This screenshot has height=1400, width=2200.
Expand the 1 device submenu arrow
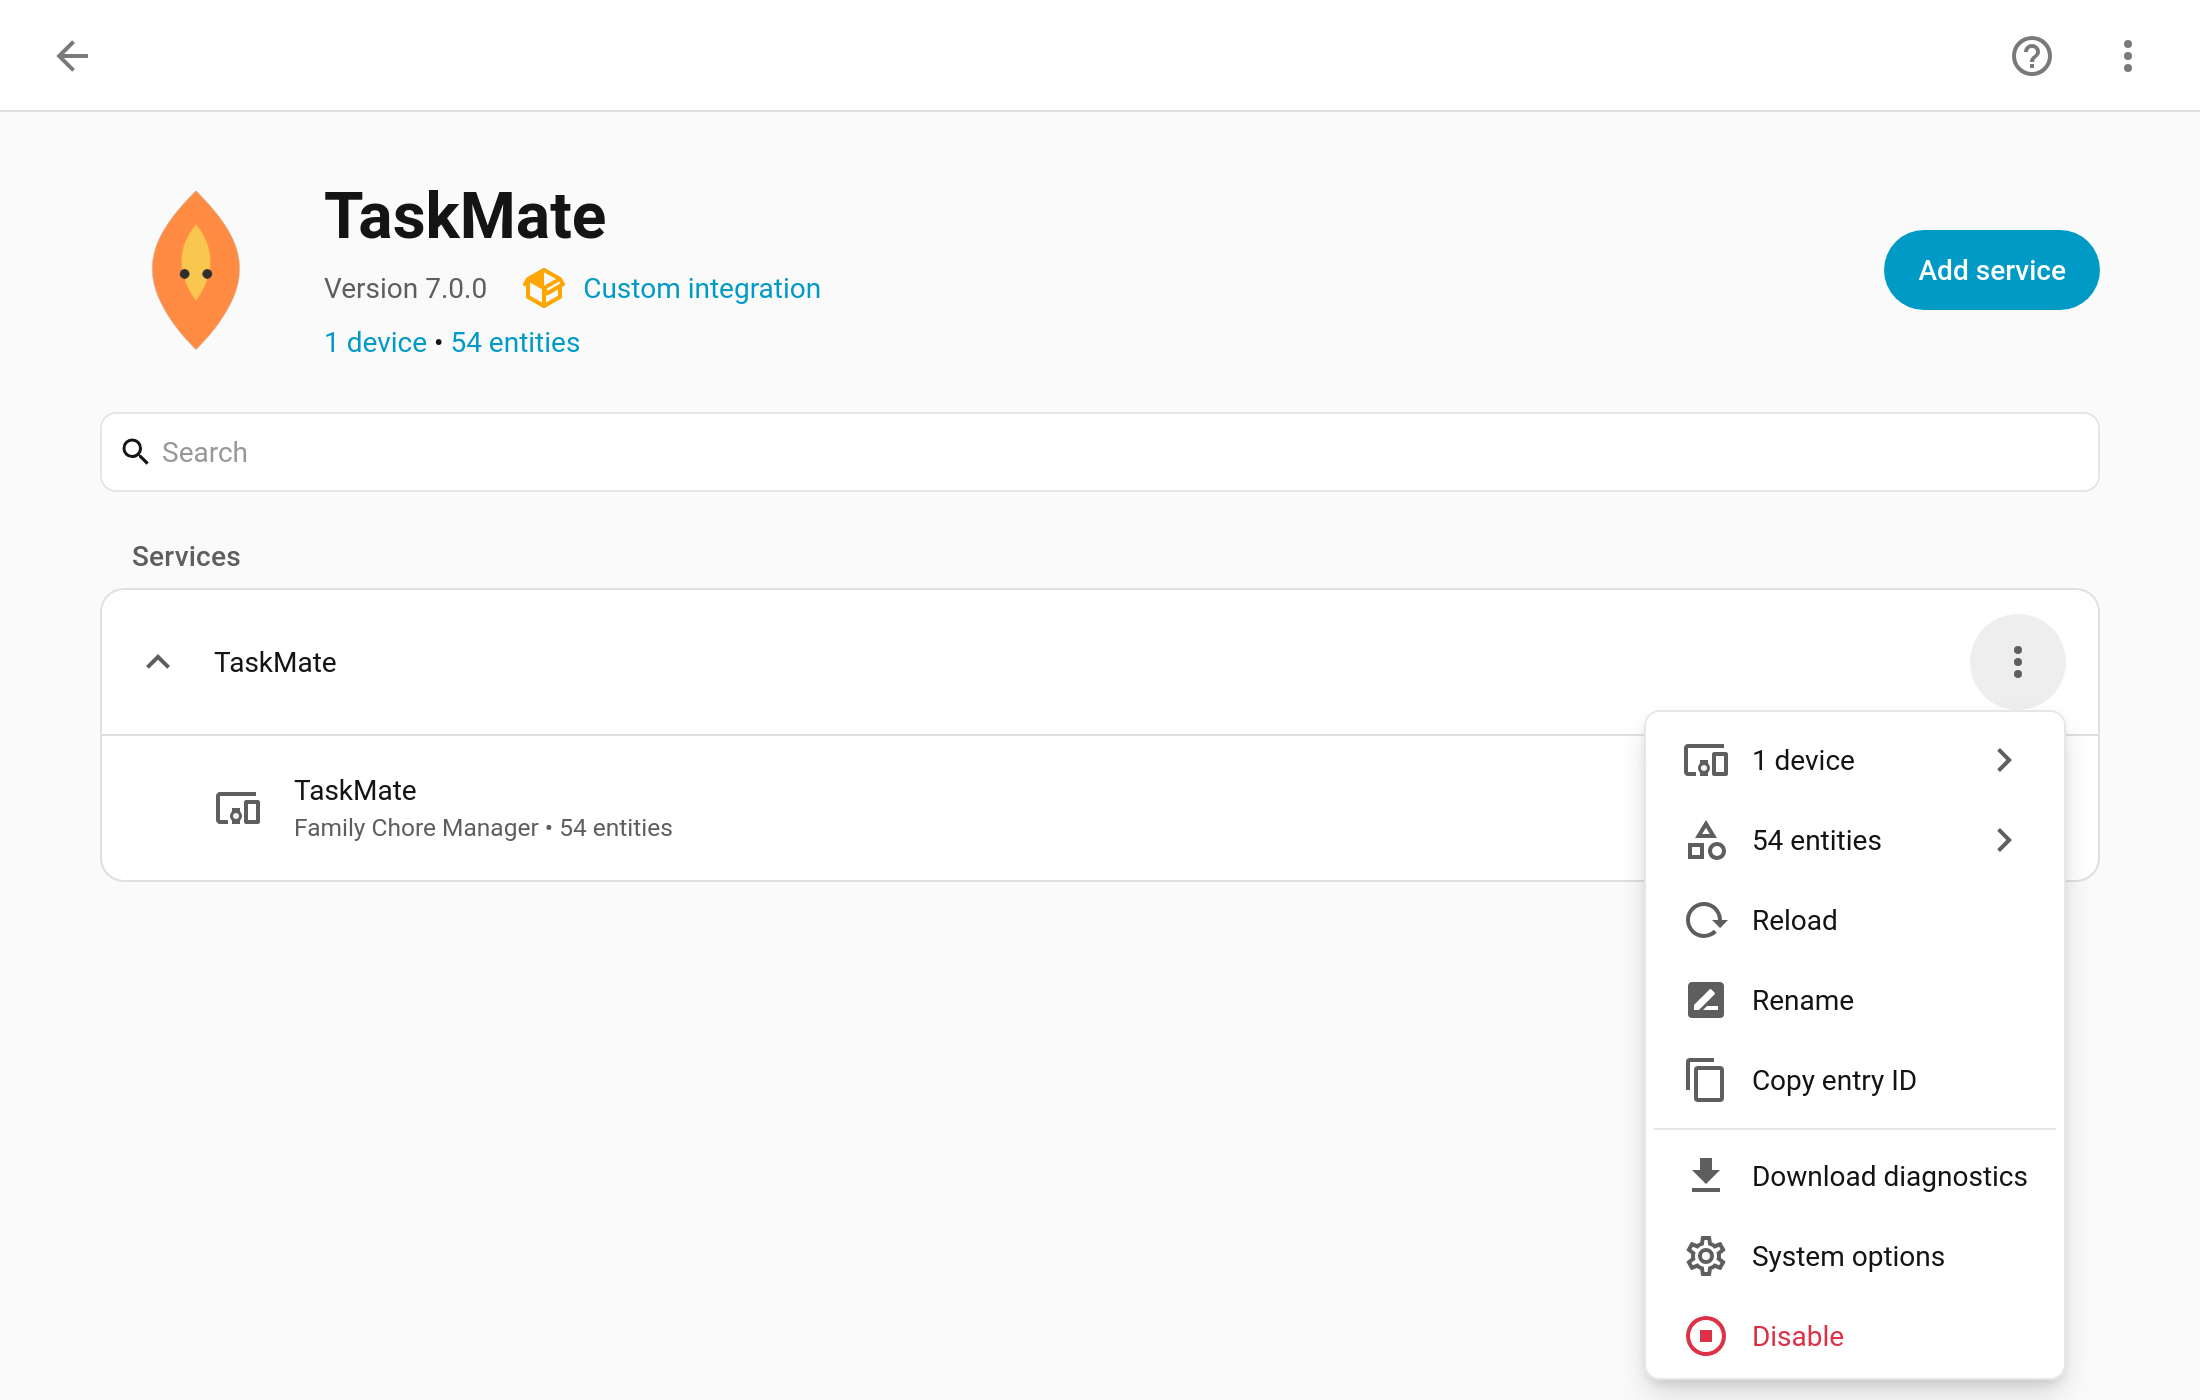2003,760
